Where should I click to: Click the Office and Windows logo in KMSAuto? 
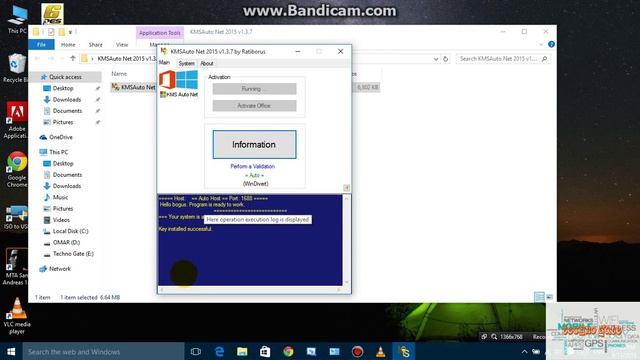178,80
